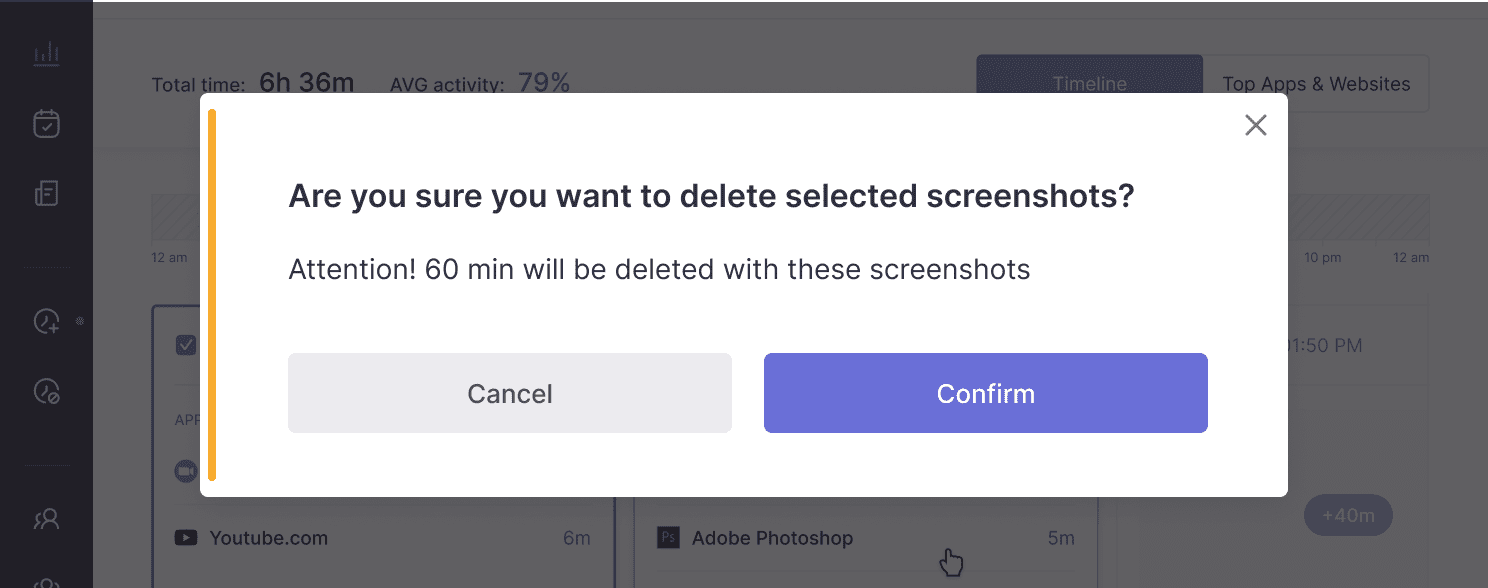Click the clock with blocked sign sidebar icon
1488x588 pixels.
[46, 391]
